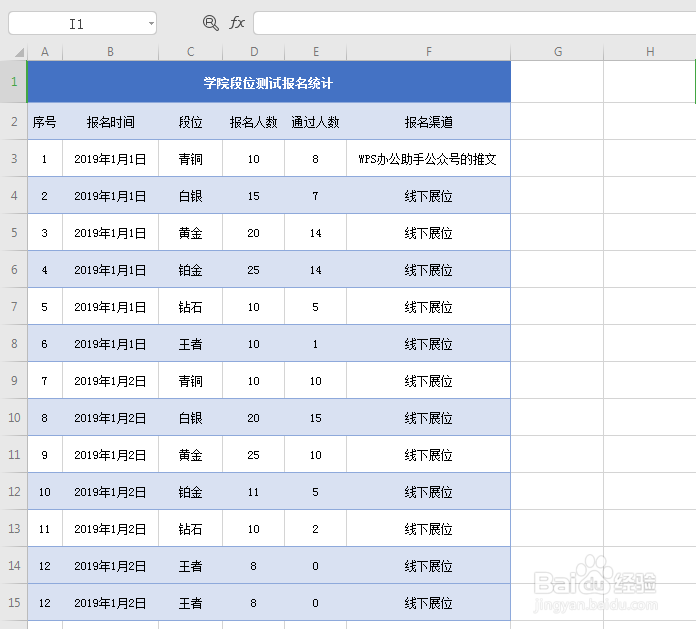Select column D header
The width and height of the screenshot is (696, 629).
(x=253, y=52)
